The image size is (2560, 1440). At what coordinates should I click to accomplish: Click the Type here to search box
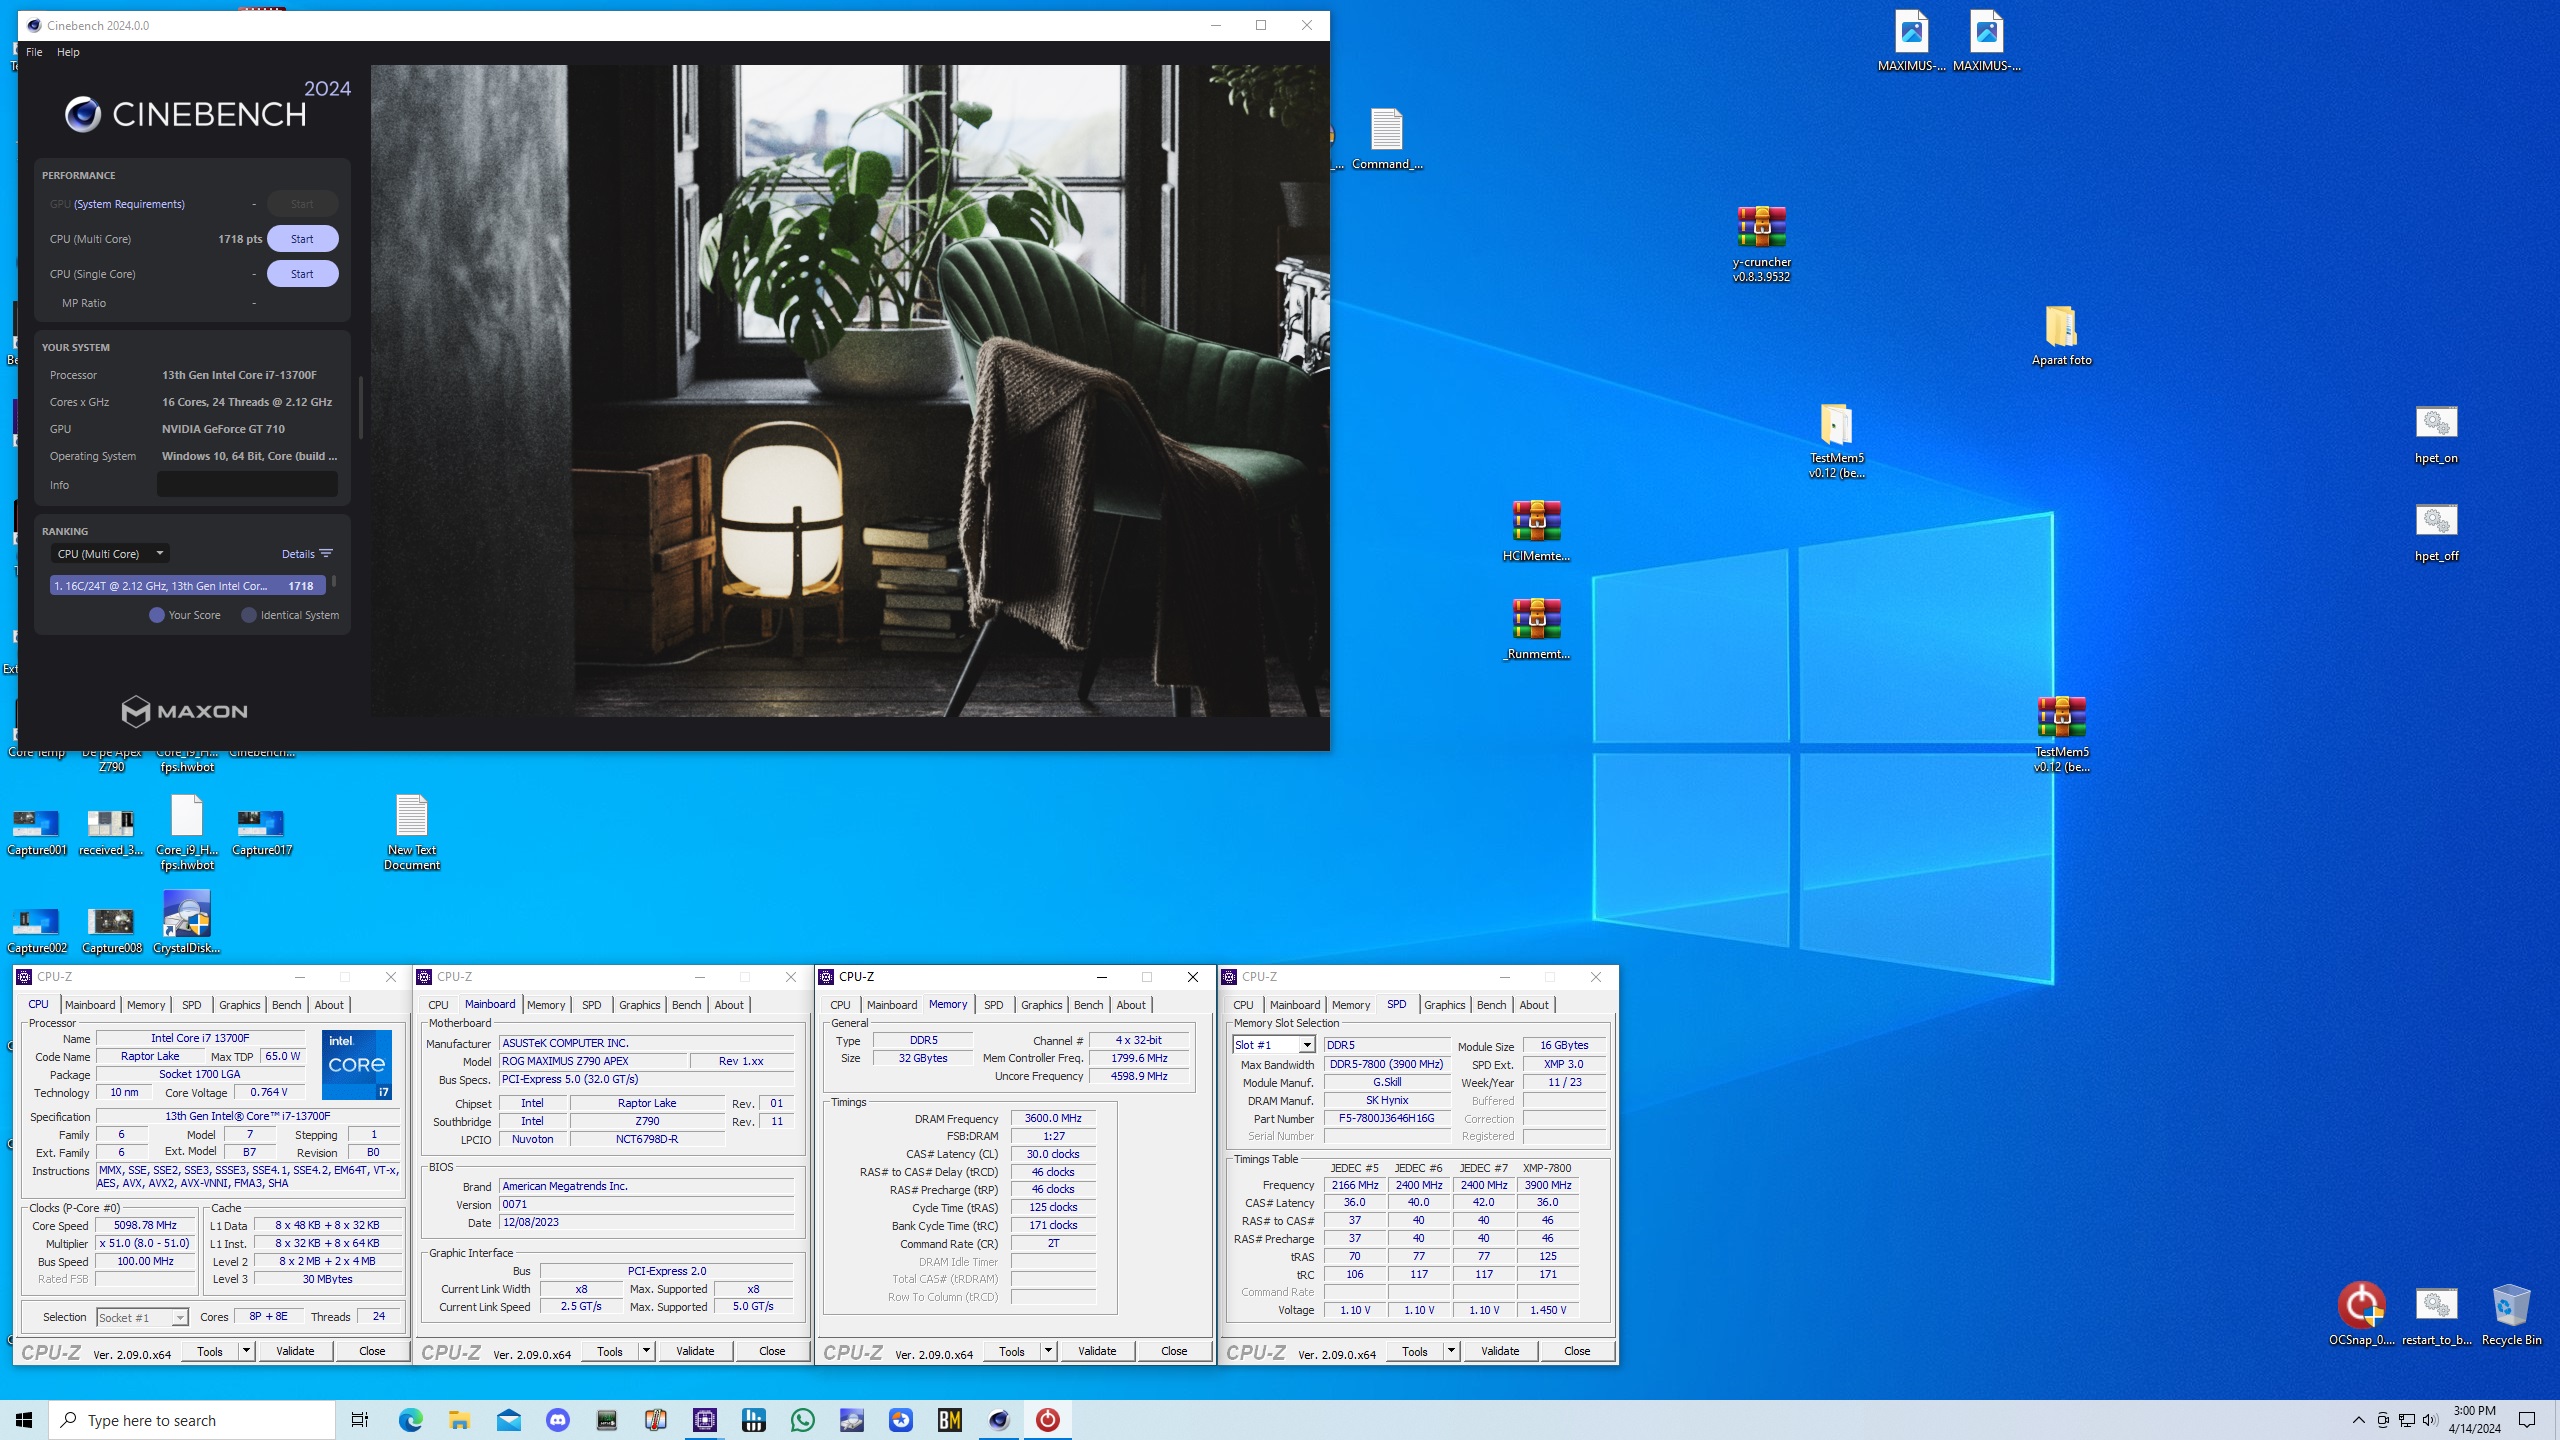pyautogui.click(x=192, y=1420)
